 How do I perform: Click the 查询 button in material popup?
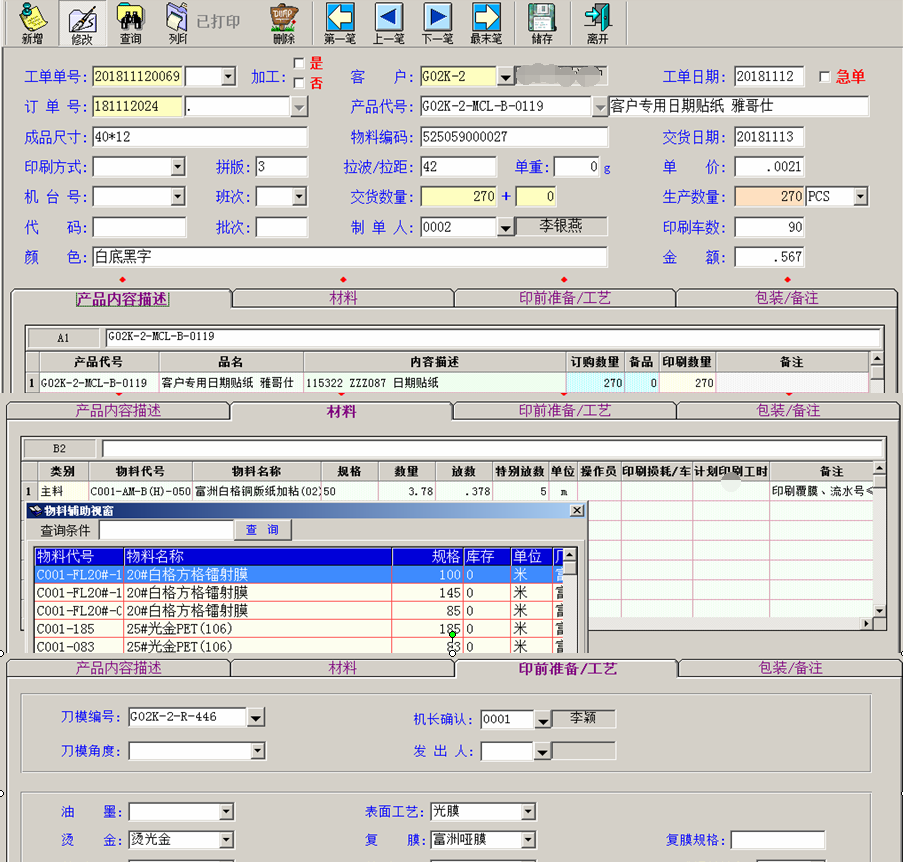coord(263,530)
